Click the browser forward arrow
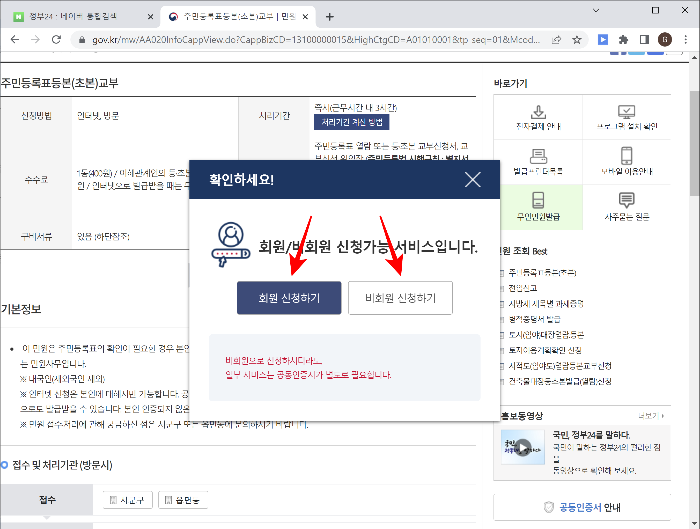 click(x=35, y=39)
